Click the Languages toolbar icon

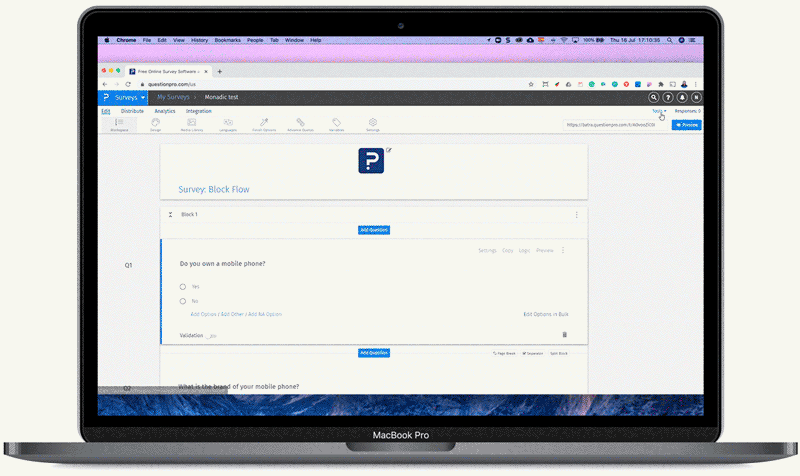228,124
